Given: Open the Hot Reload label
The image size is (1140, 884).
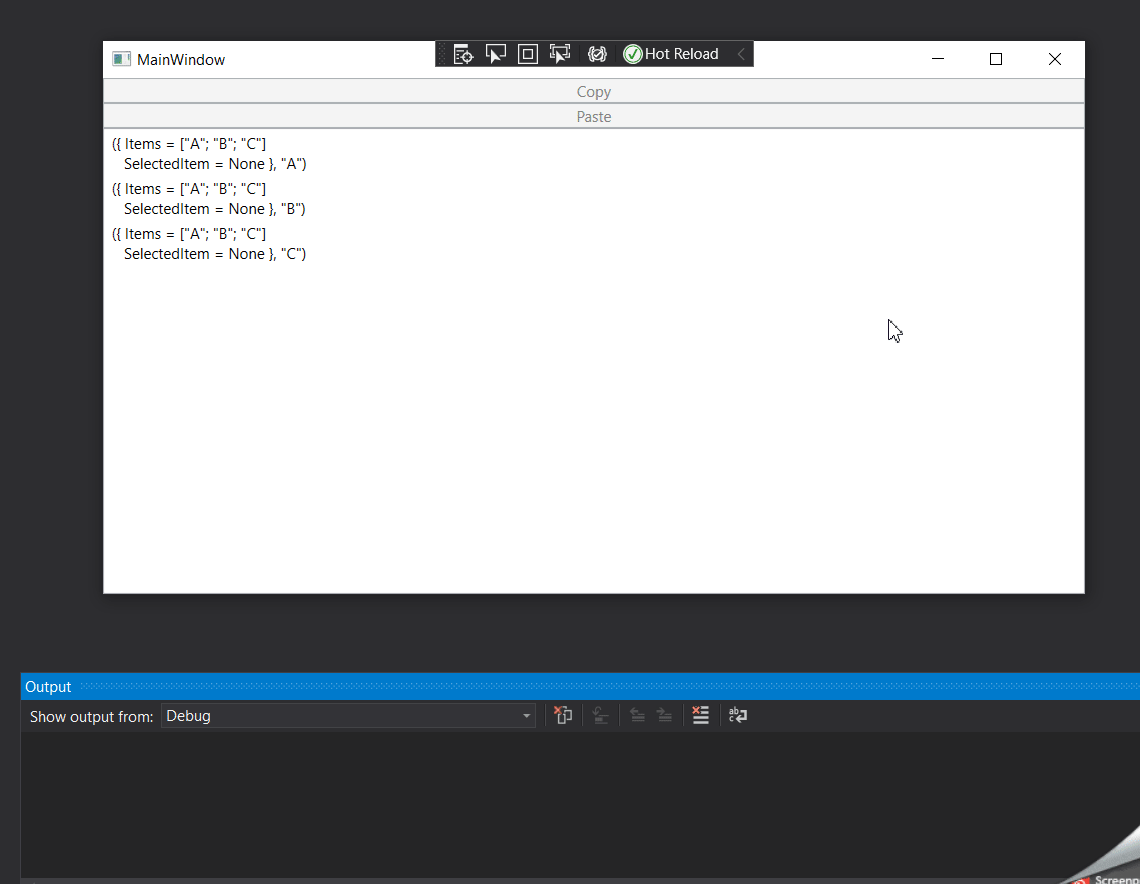Looking at the screenshot, I should [681, 54].
